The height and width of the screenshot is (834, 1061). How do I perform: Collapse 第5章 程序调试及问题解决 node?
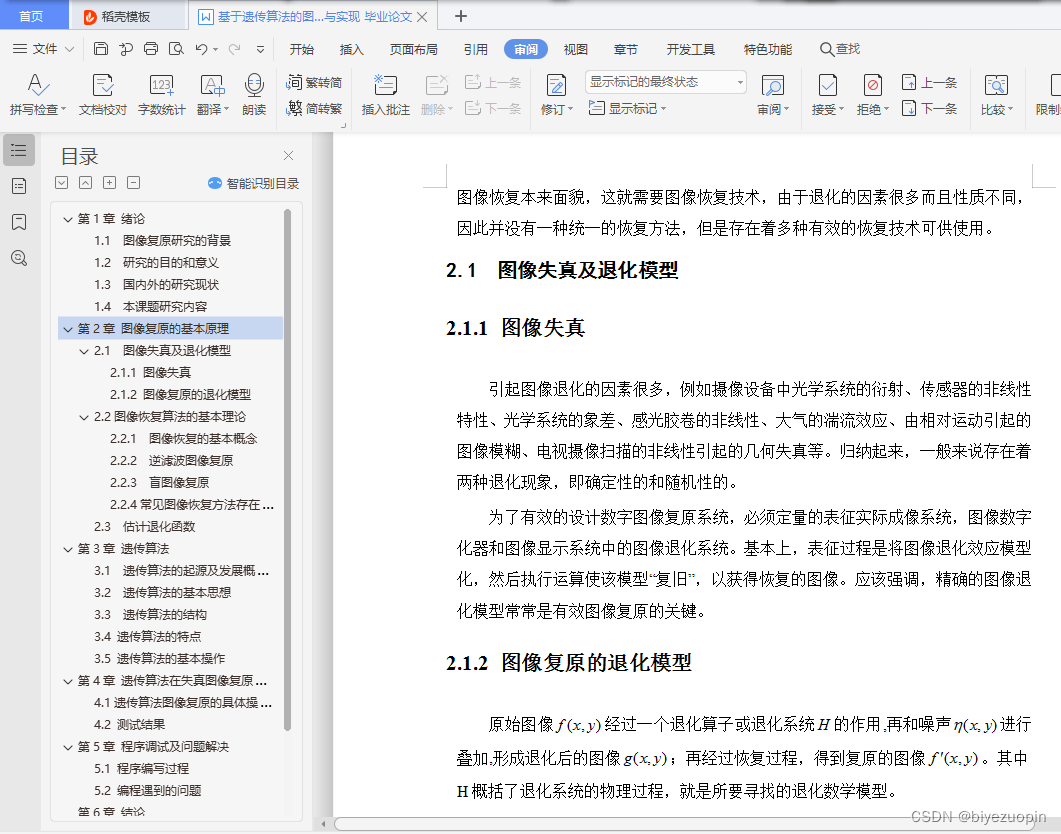68,747
